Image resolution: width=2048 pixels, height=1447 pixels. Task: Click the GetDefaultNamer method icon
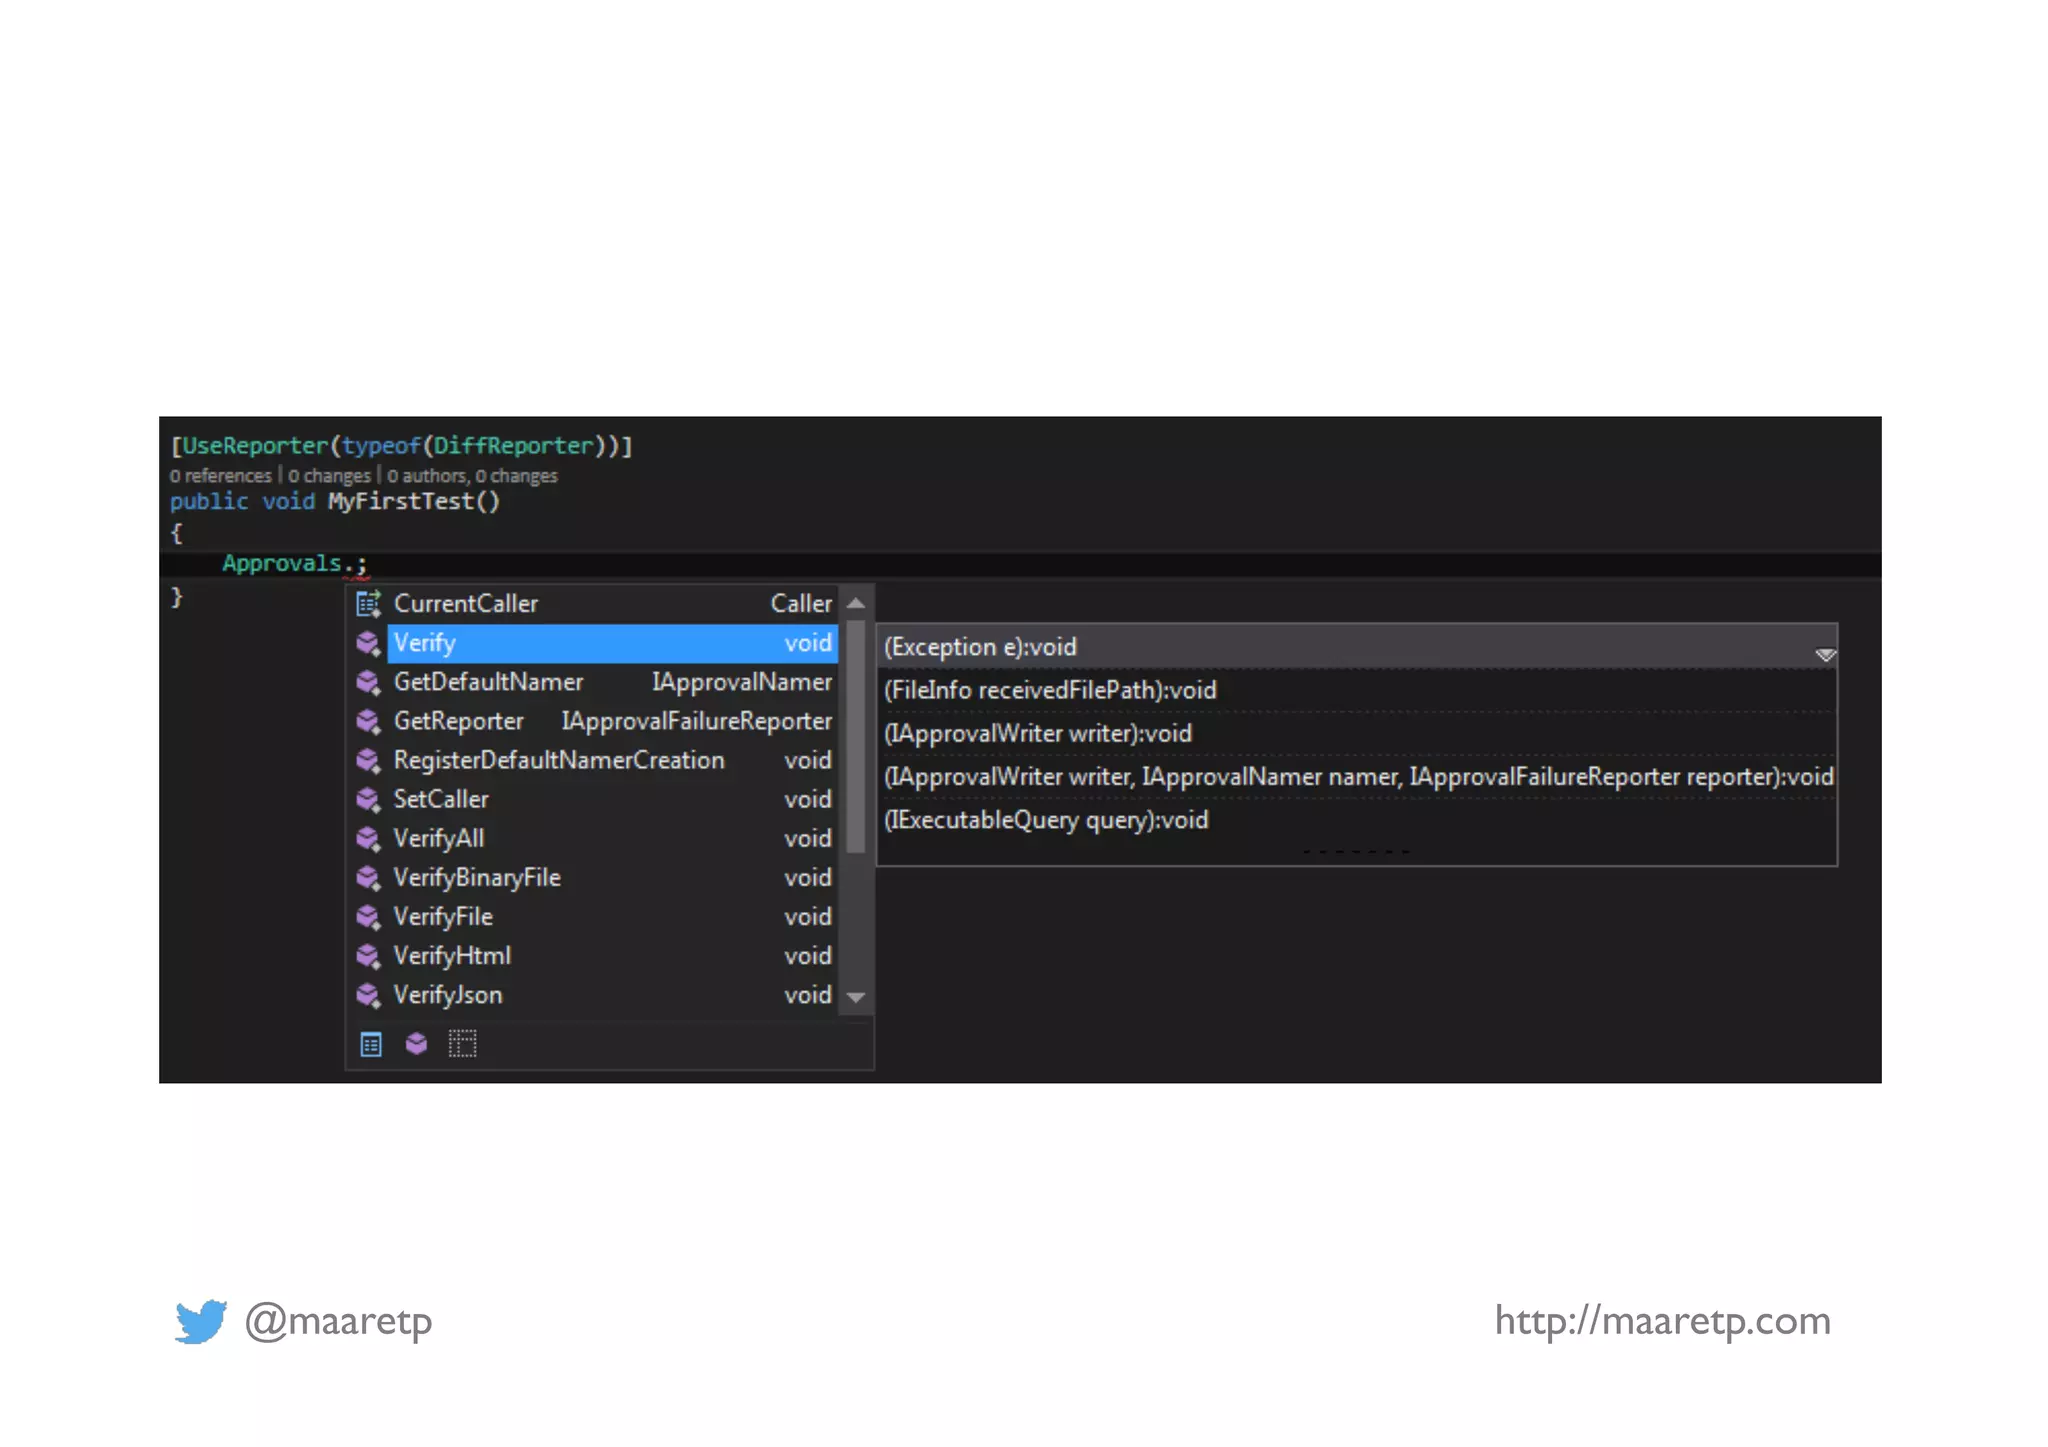tap(368, 682)
